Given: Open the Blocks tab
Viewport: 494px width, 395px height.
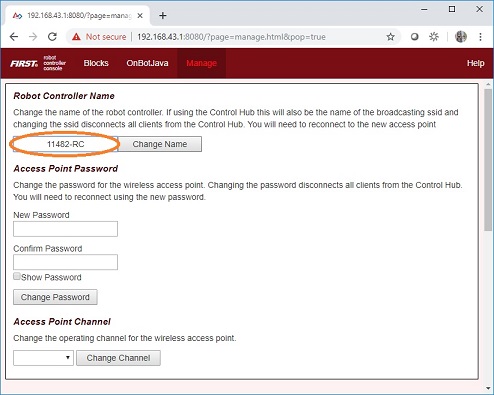Looking at the screenshot, I should [x=96, y=63].
